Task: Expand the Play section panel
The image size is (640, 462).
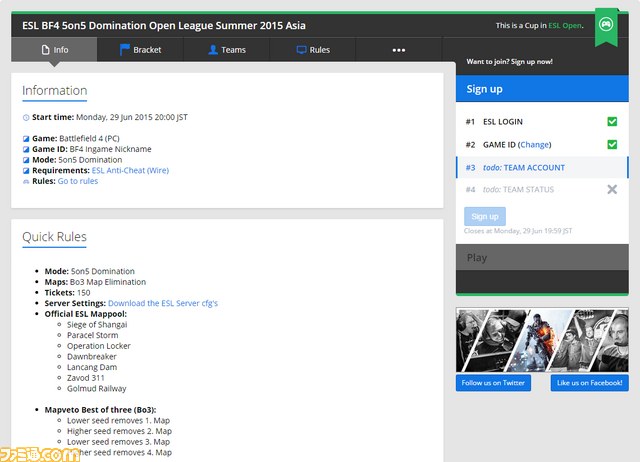Action: tap(542, 258)
